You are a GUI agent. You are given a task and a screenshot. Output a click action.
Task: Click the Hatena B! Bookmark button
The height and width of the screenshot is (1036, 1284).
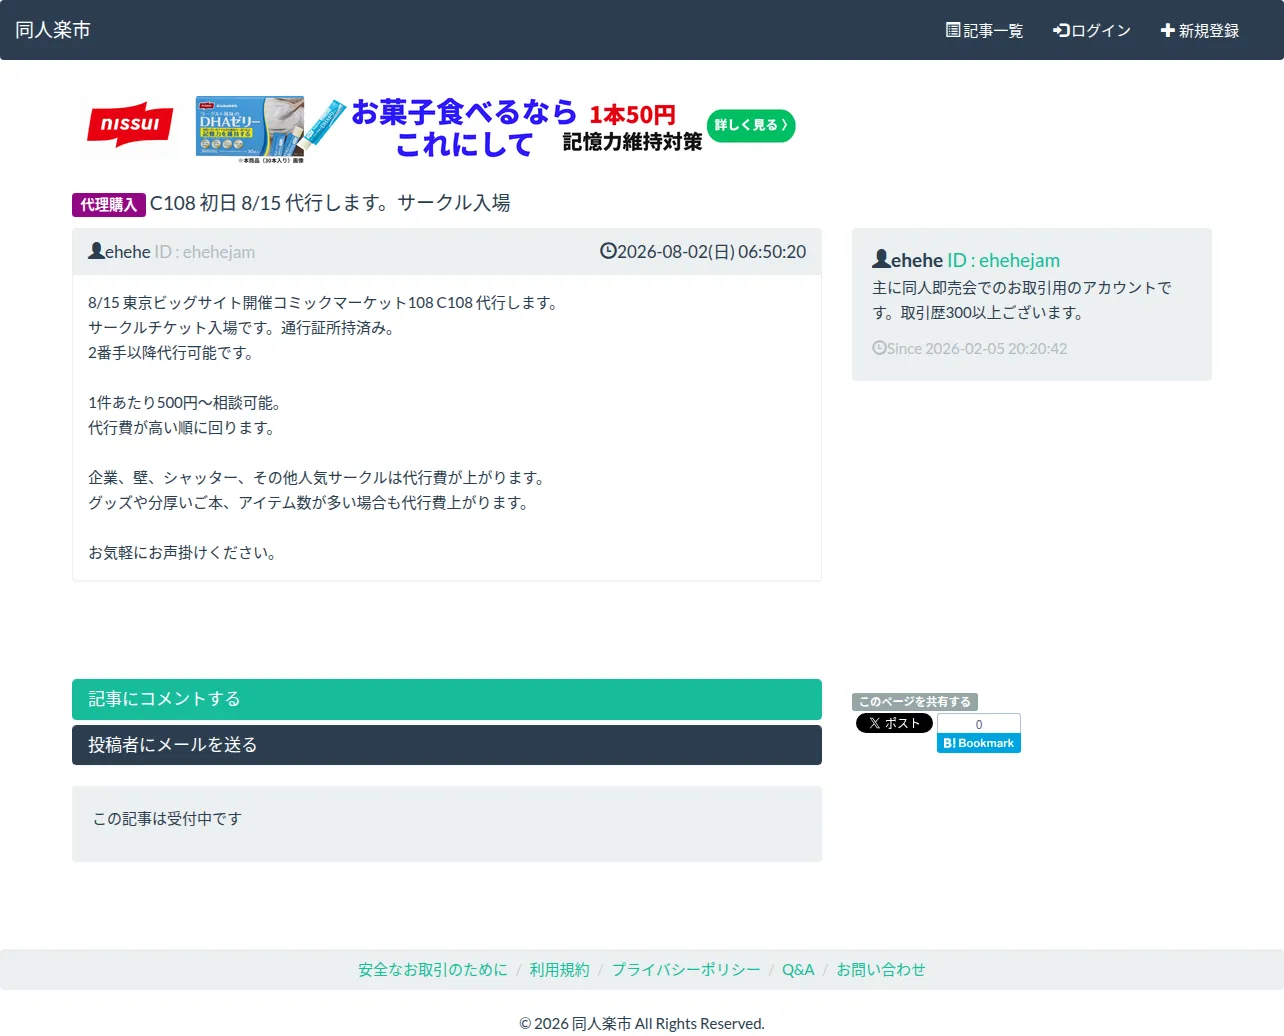[x=979, y=743]
